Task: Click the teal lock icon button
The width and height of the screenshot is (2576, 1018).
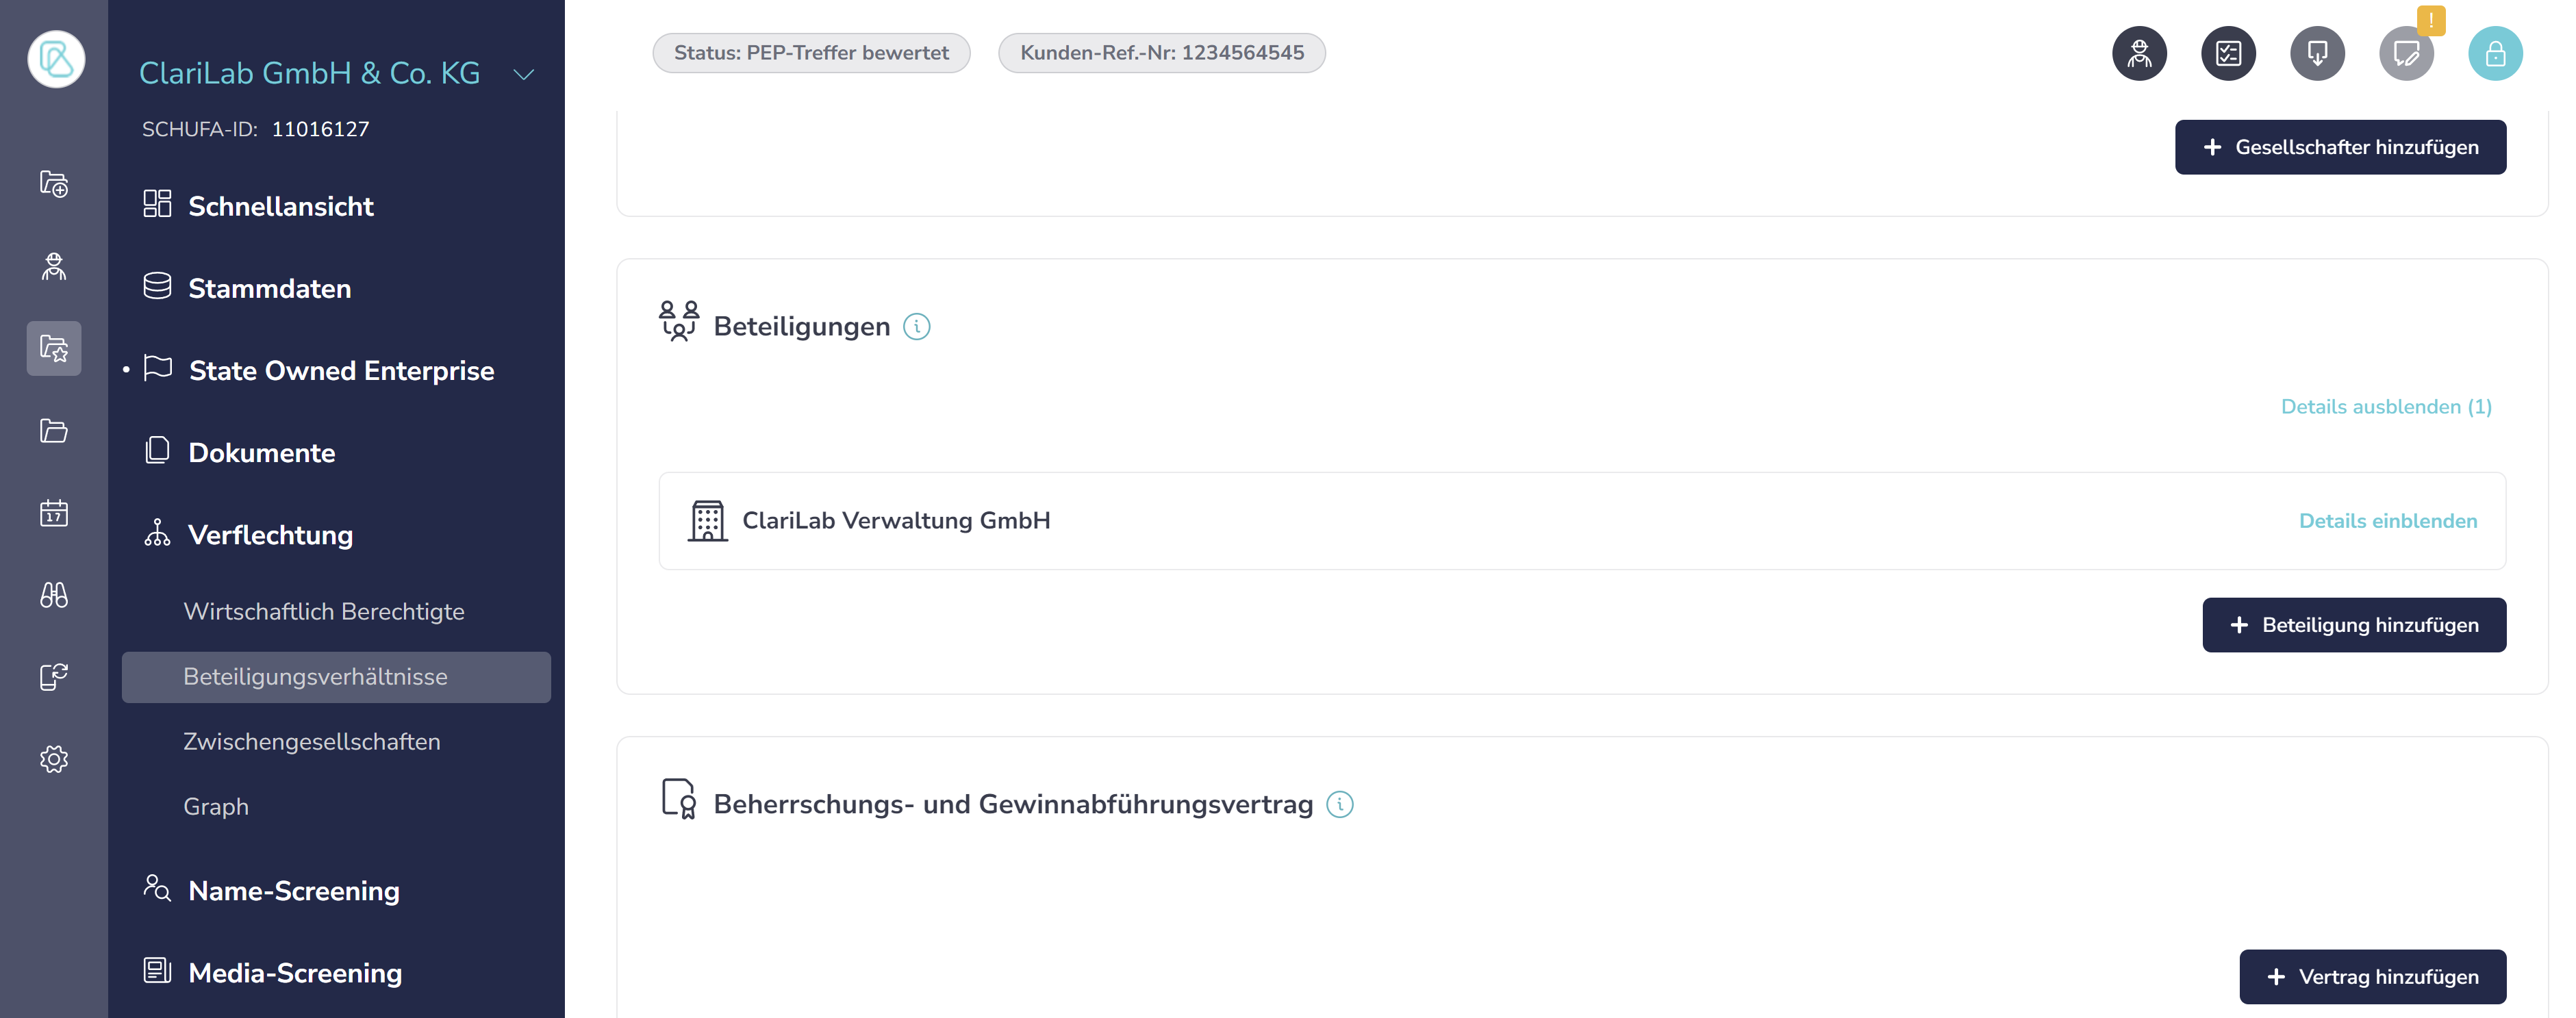Action: (2495, 53)
